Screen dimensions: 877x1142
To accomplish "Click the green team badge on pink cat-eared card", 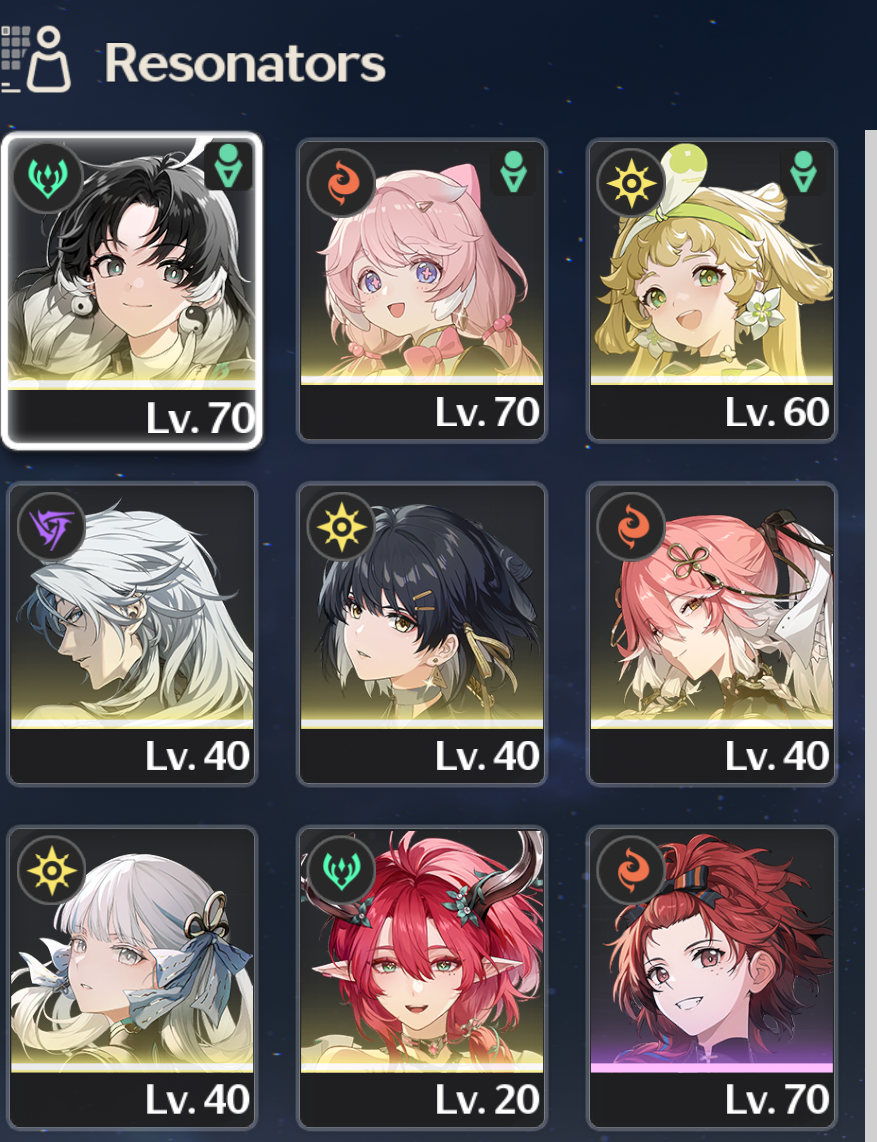I will click(514, 172).
